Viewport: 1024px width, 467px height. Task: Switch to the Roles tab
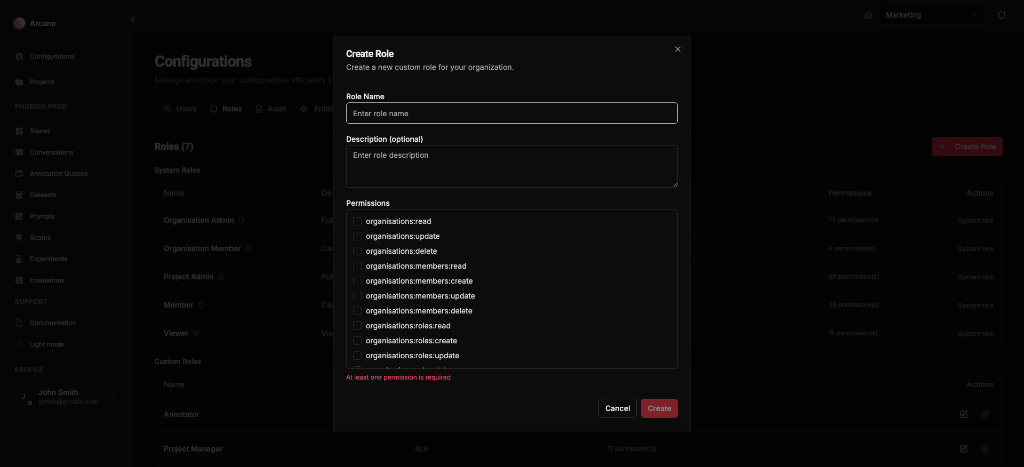tap(226, 109)
